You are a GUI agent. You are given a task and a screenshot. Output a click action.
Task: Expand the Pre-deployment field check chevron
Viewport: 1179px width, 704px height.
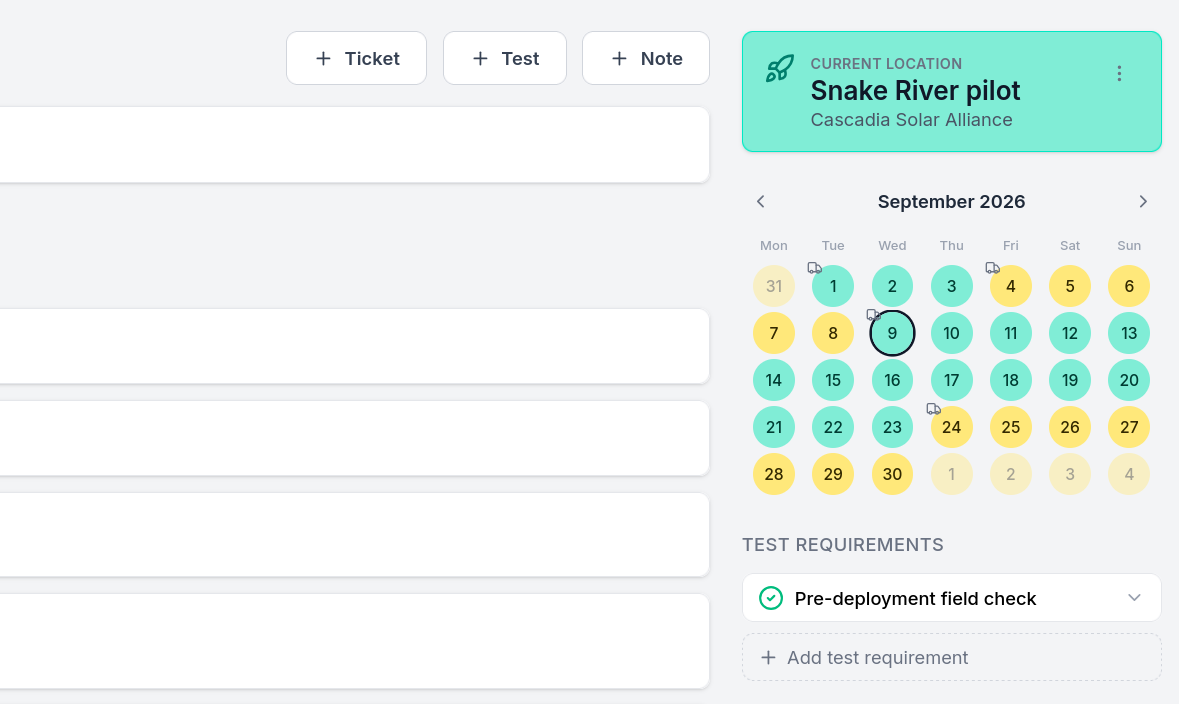click(1134, 598)
